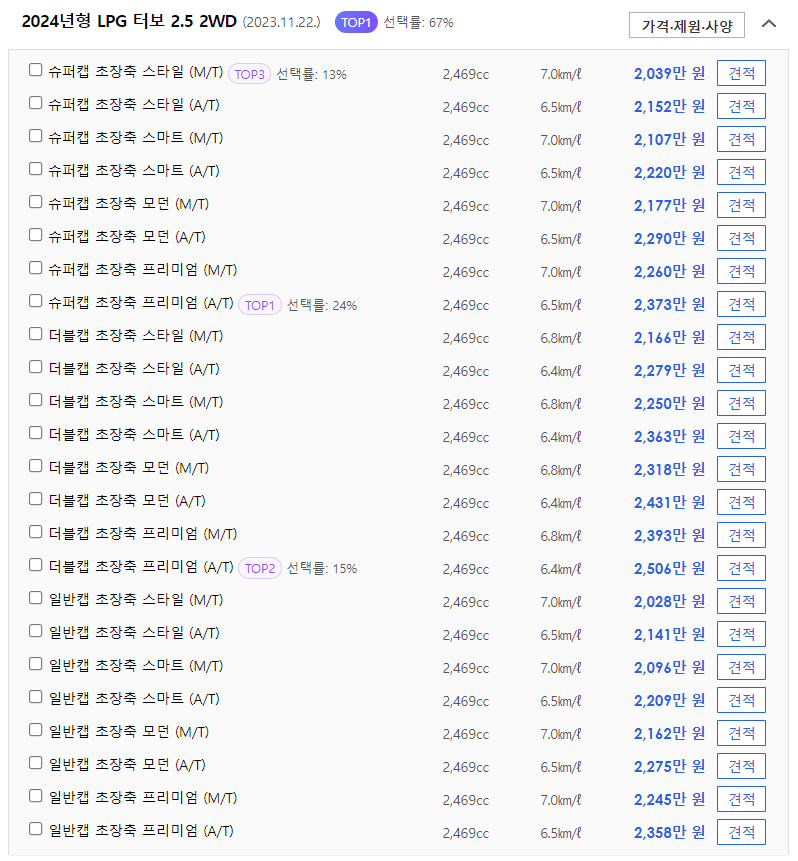The height and width of the screenshot is (861, 798).
Task: Click 견적 for 일반캡 초장축 모던 (M/T)
Action: 741,733
